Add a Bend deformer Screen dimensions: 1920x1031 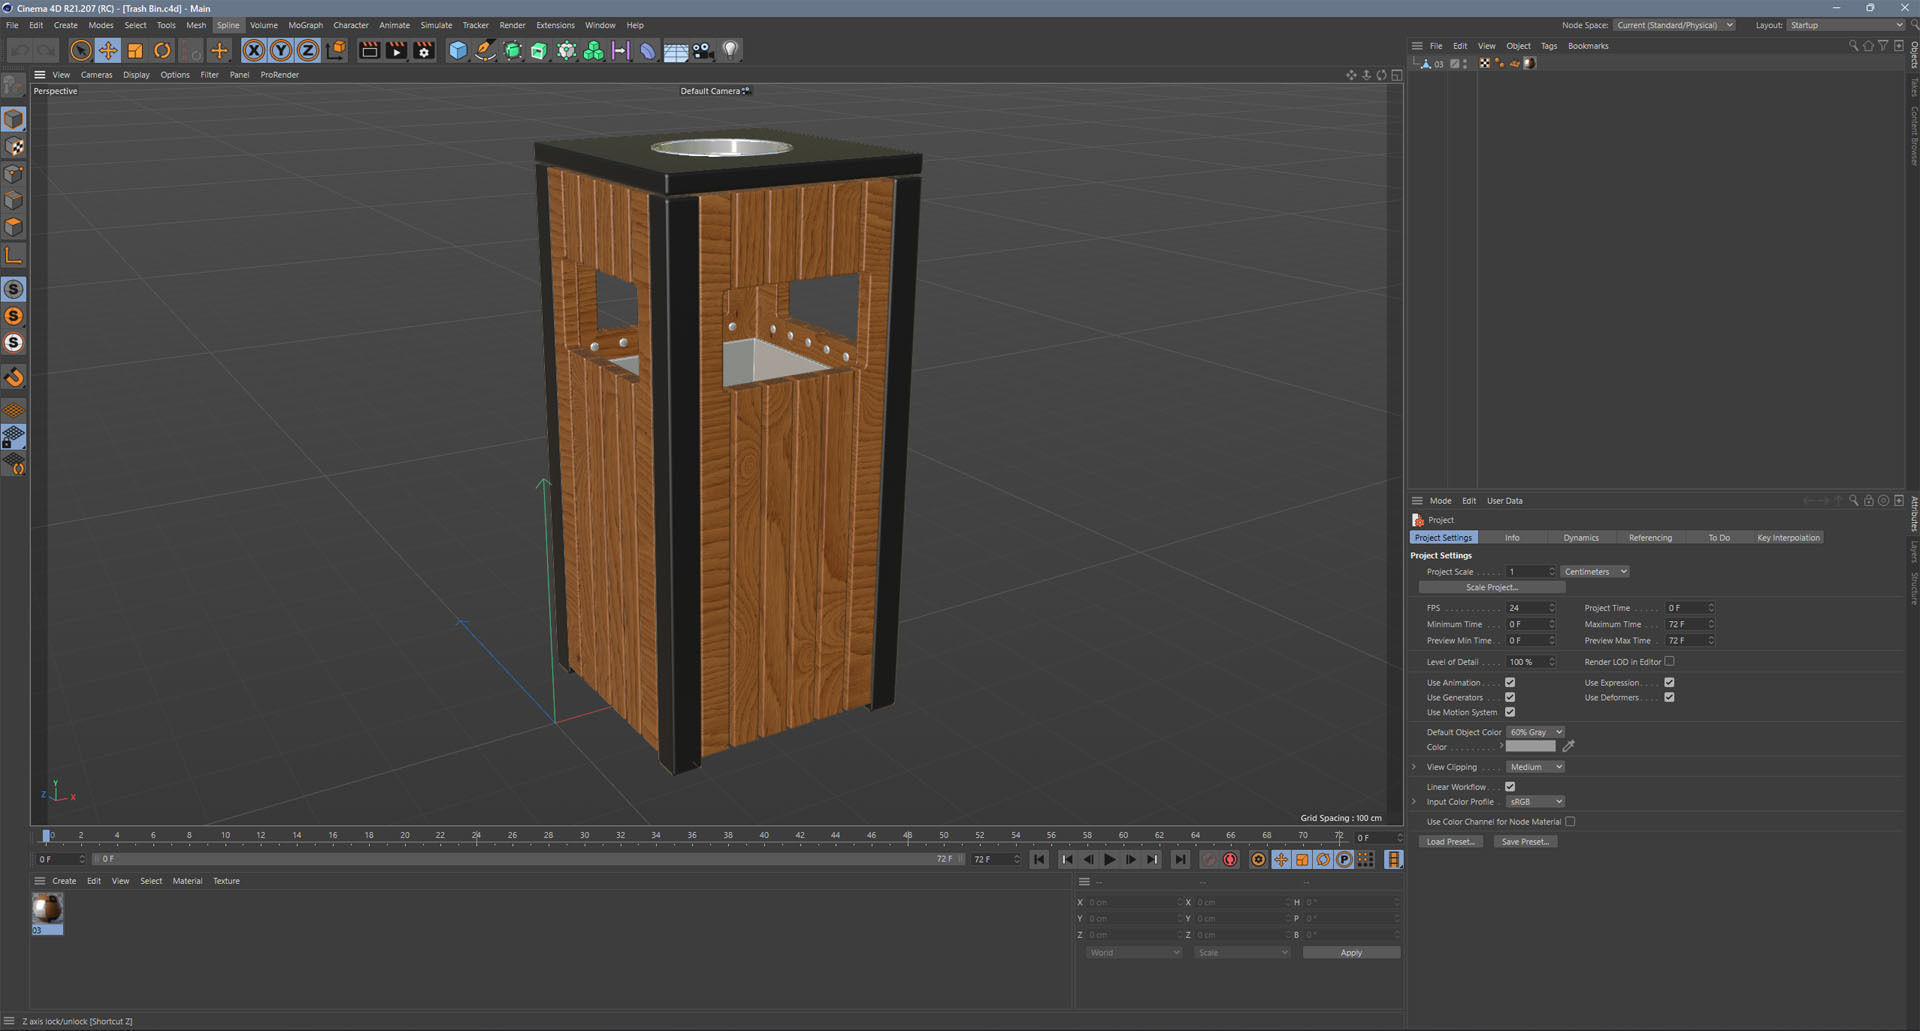point(648,50)
